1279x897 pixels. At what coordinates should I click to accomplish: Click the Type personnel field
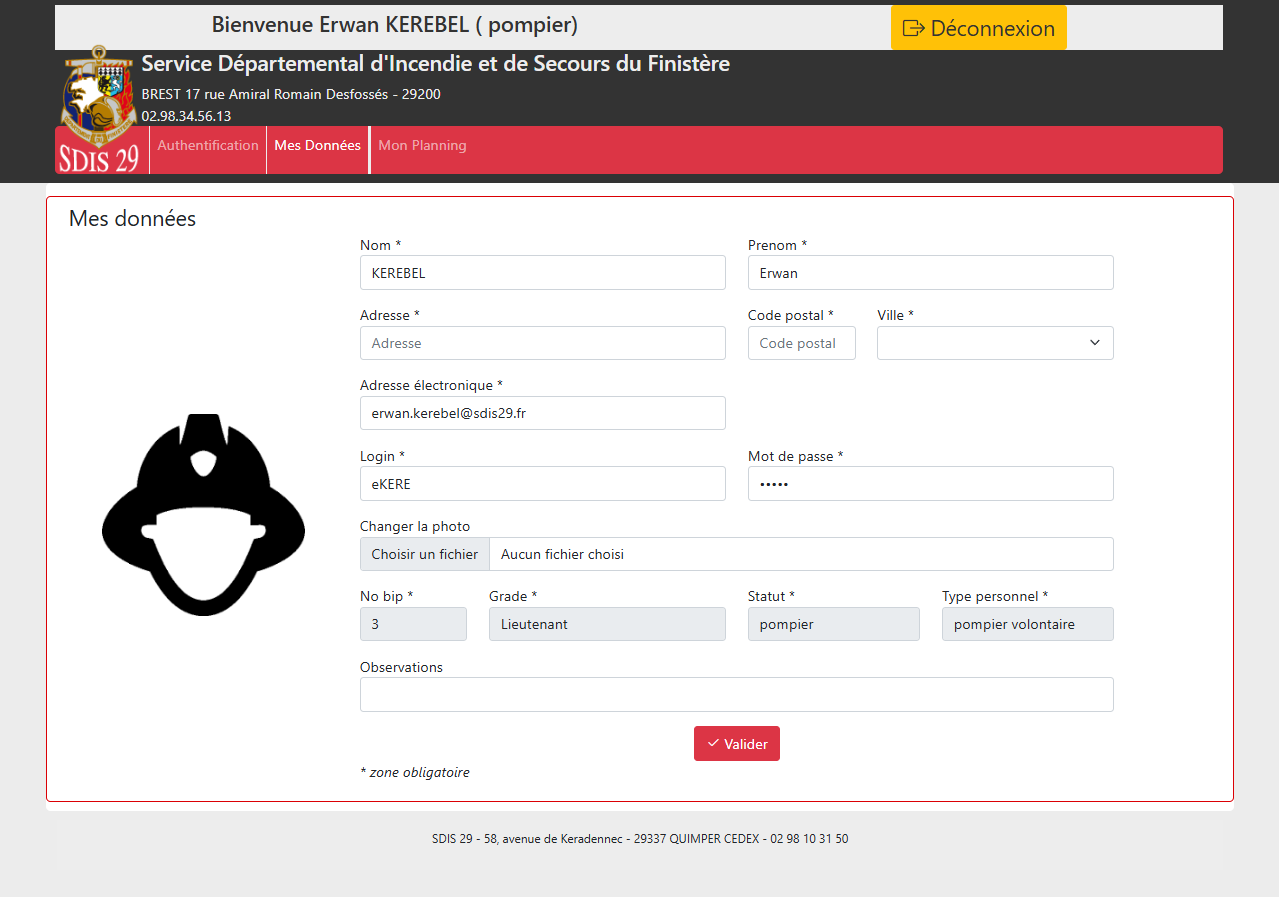[x=1027, y=624]
